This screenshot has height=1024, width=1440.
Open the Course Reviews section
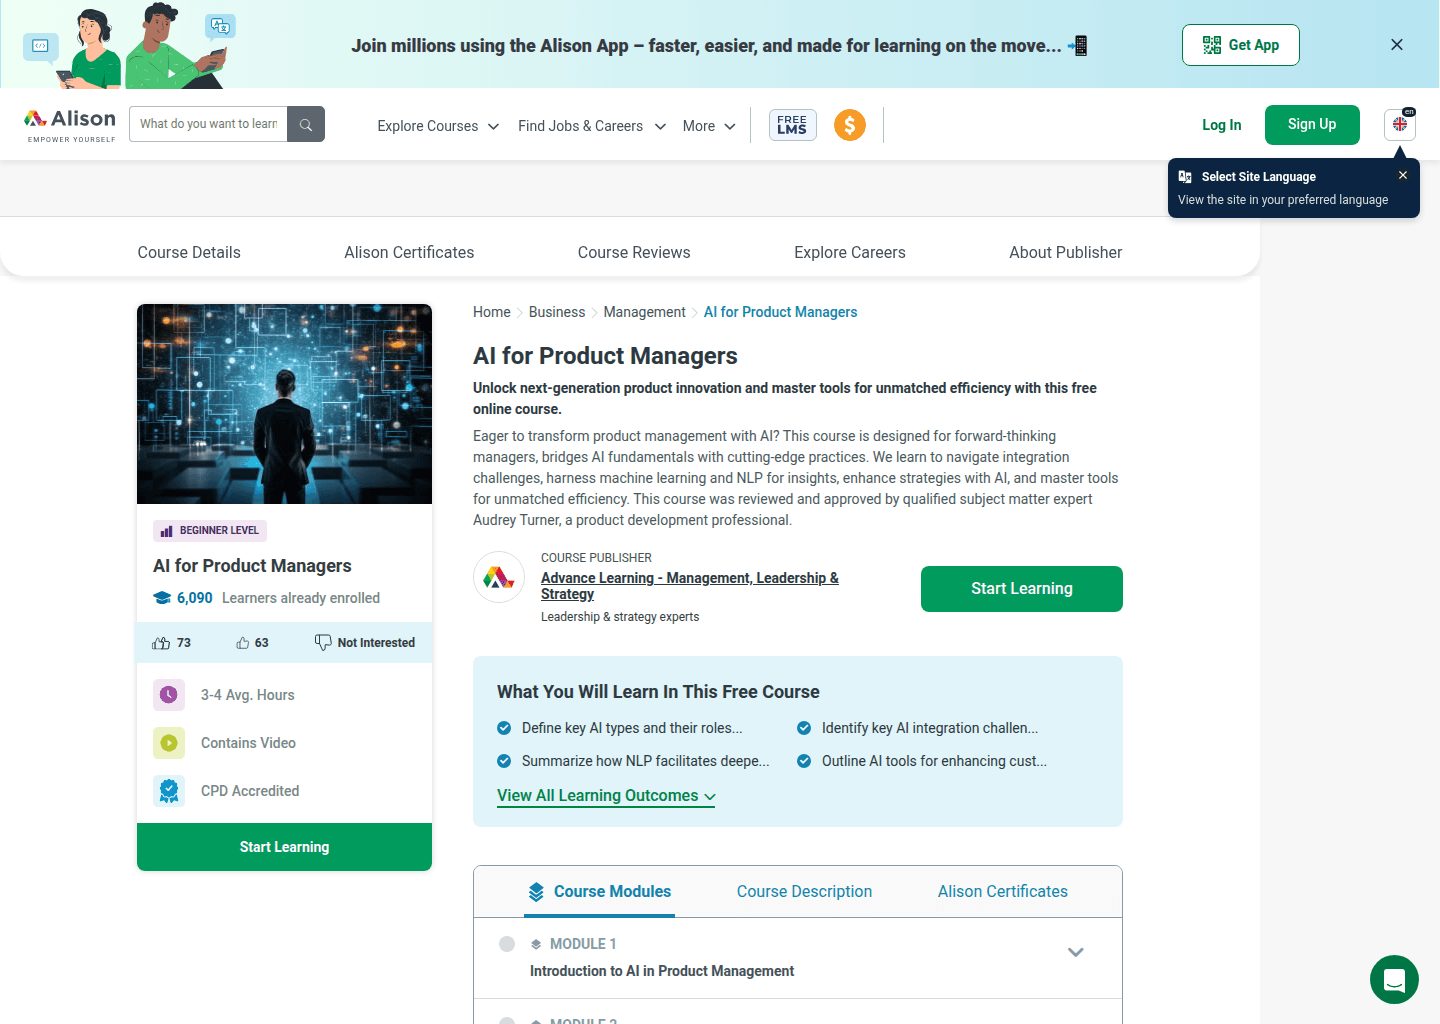tap(634, 252)
